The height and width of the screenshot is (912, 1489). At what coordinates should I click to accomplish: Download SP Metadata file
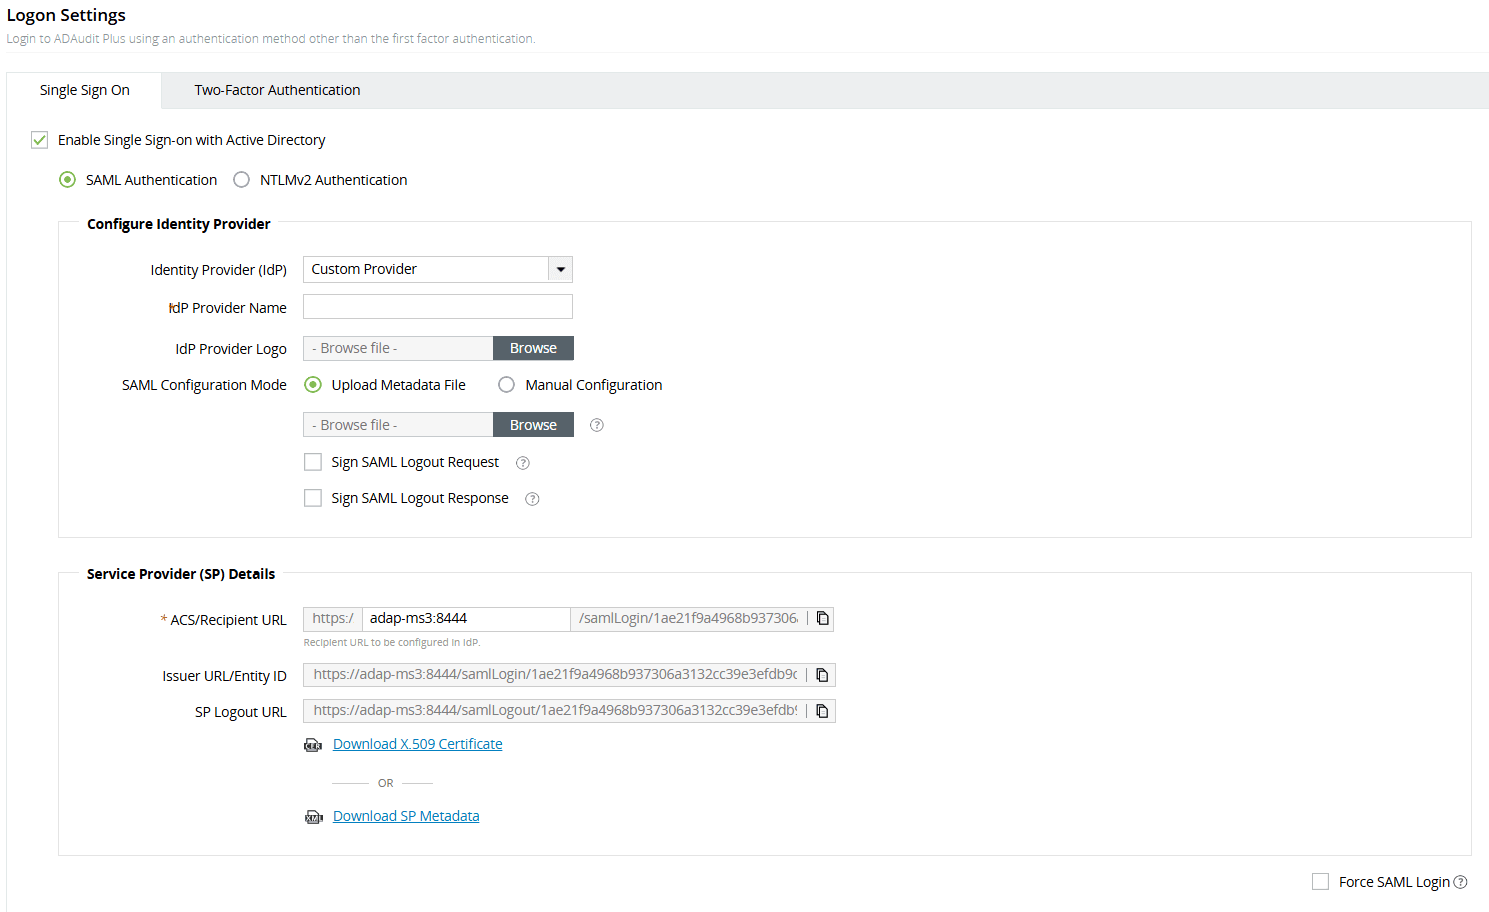point(406,816)
